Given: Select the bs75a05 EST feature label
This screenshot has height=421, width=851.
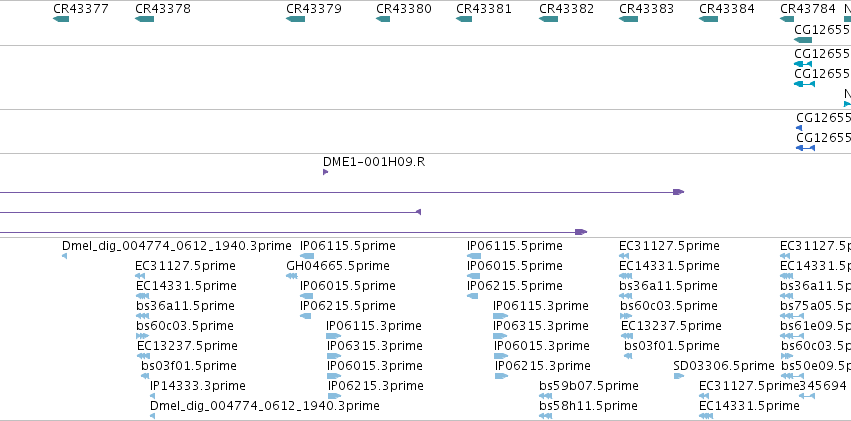Looking at the screenshot, I should click(x=815, y=305).
